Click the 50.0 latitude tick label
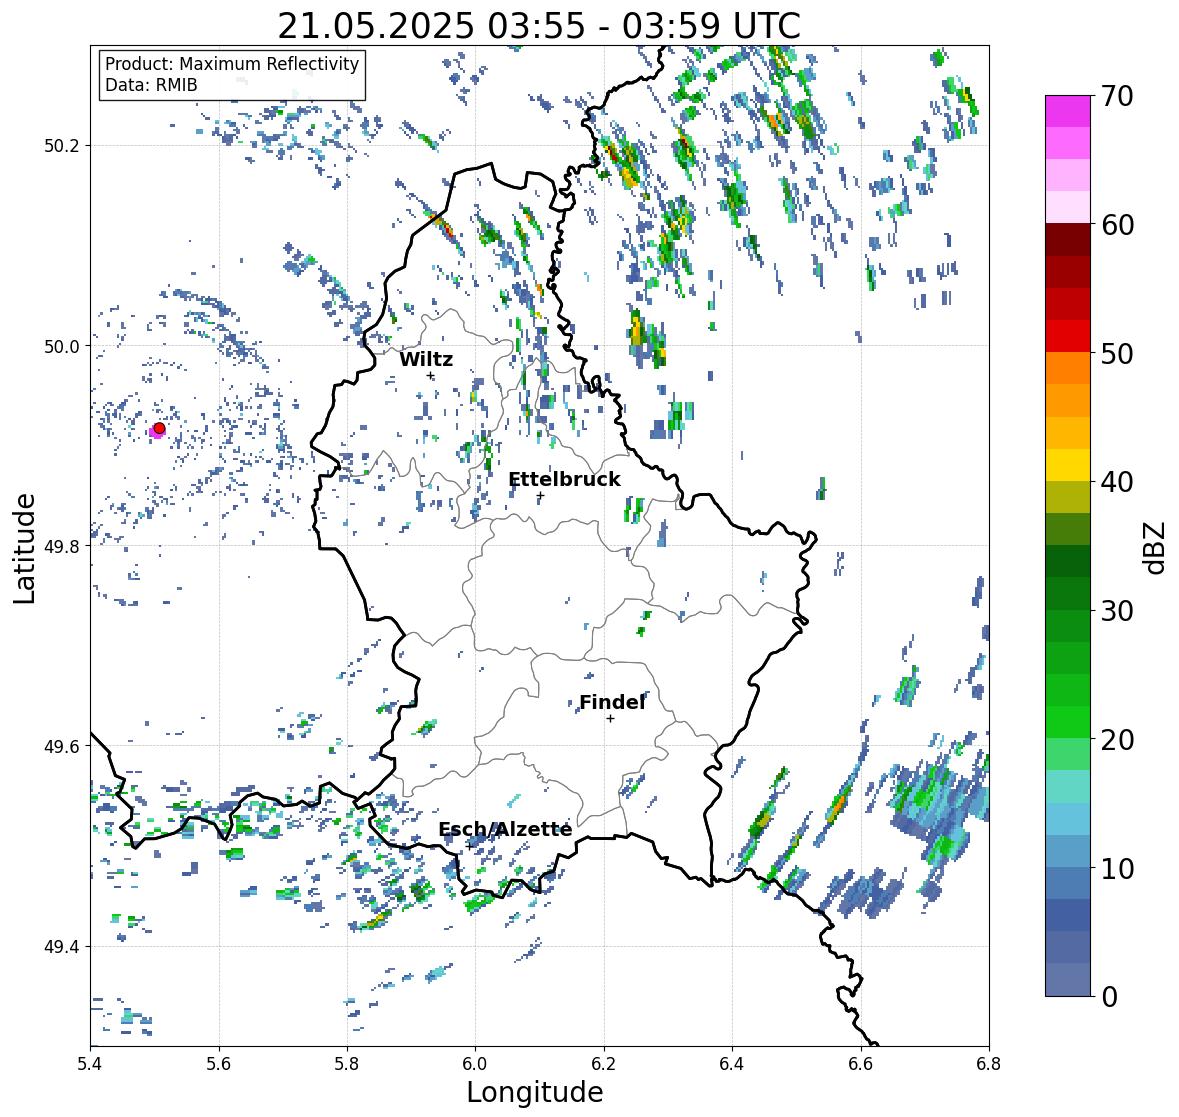Viewport: 1179px width, 1117px height. click(x=62, y=347)
